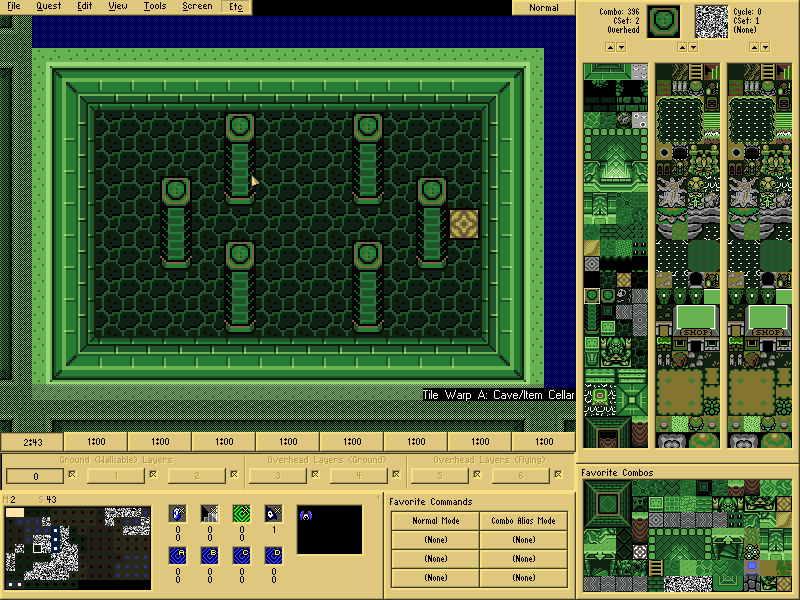Click the down arrow under Combo: 396
This screenshot has height=600, width=800.
coord(621,47)
